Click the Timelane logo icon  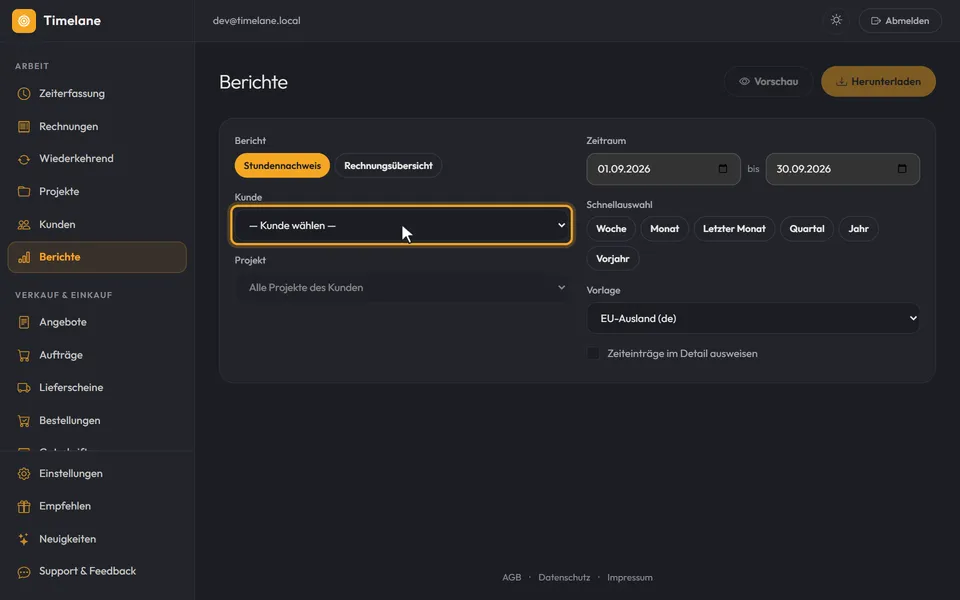tap(24, 21)
